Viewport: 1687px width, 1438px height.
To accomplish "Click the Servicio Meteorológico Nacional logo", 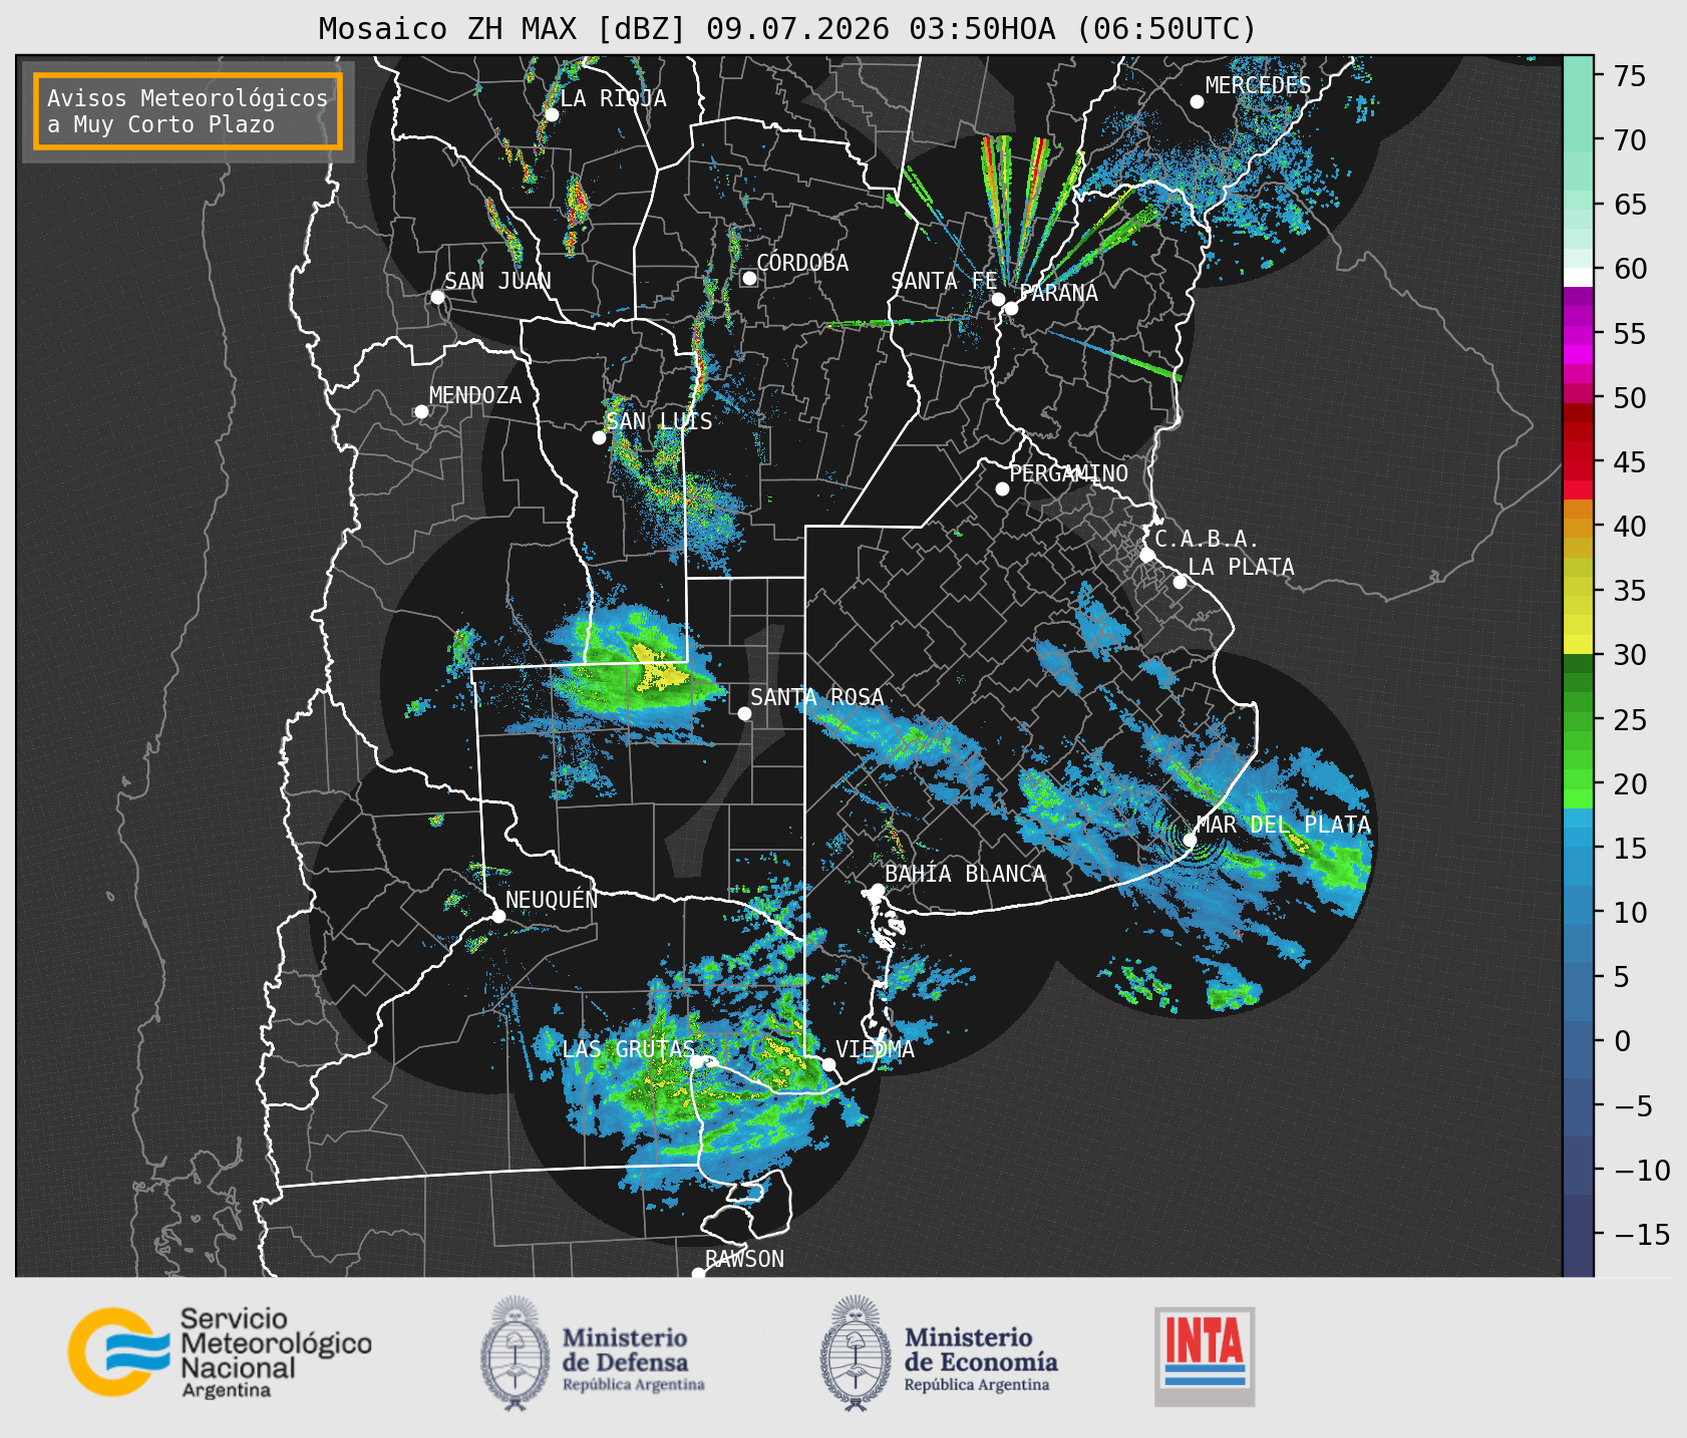I will point(219,1352).
